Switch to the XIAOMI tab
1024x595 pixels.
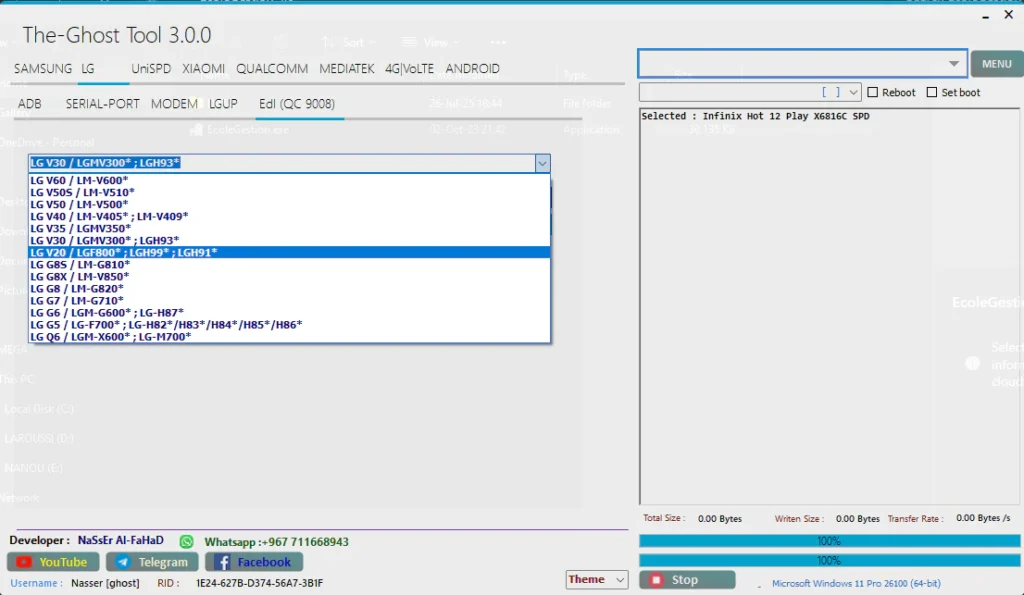coord(203,69)
